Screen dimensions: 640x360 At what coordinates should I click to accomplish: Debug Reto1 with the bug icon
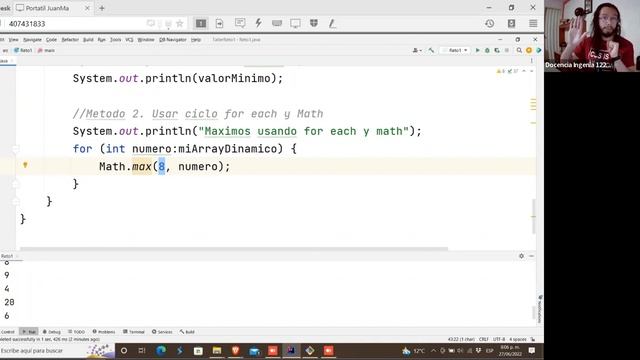487,50
